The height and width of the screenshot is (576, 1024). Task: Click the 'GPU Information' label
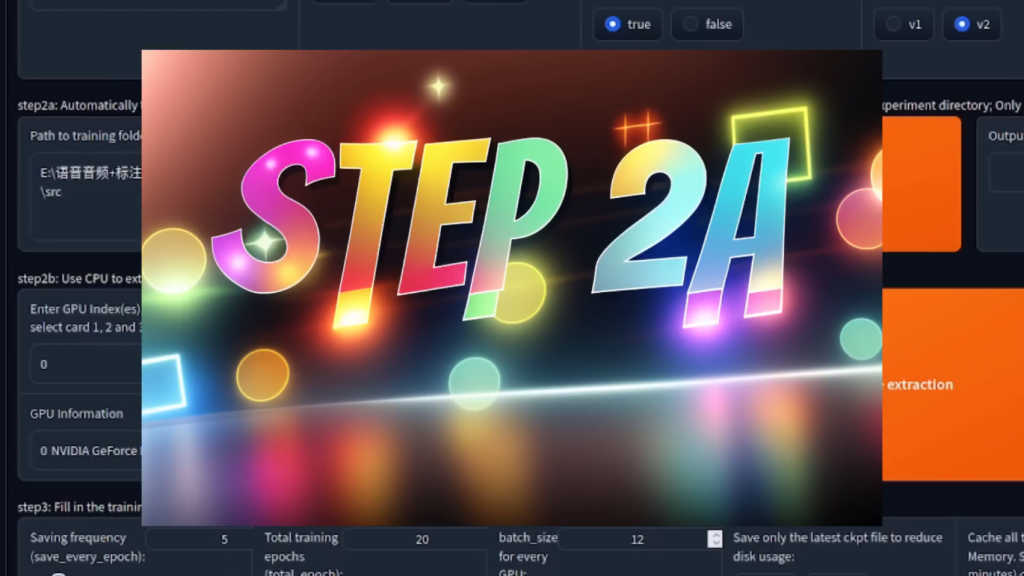76,413
